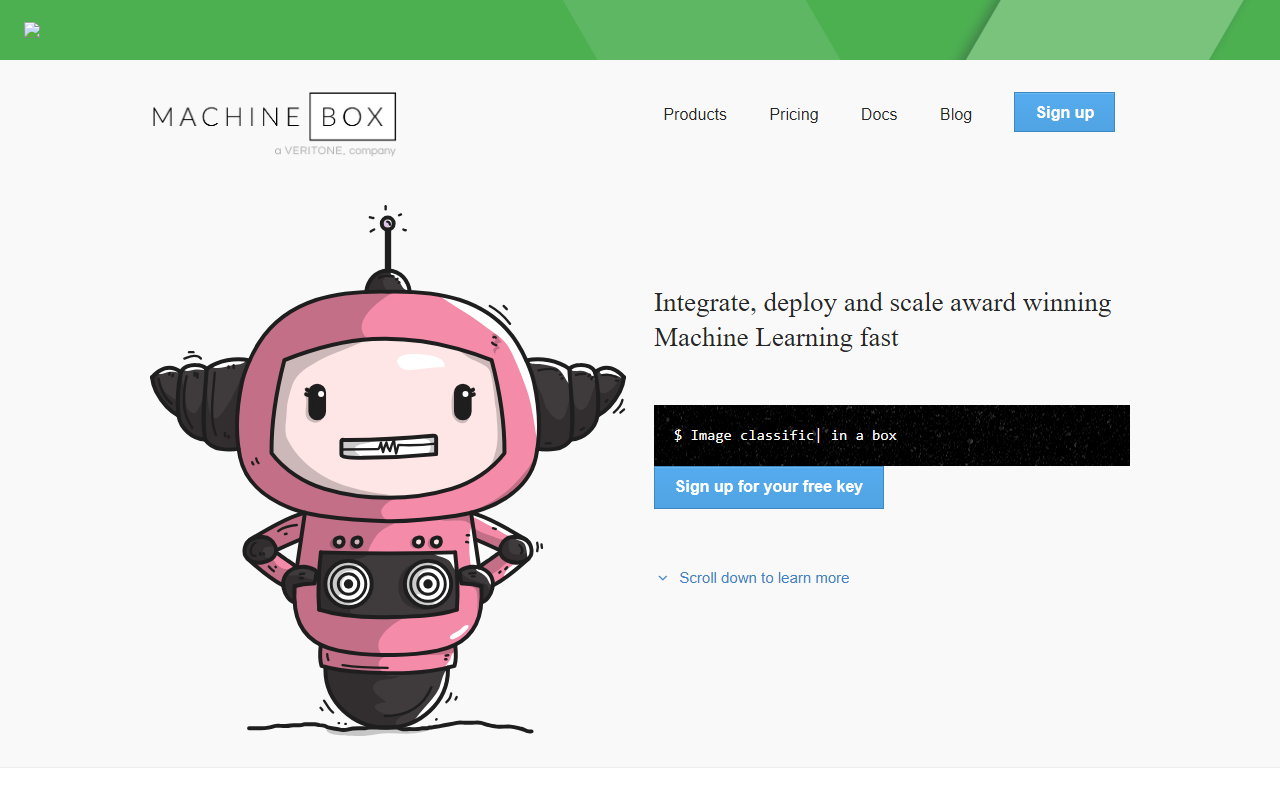Open the Docs link
Screen dimensions: 1280x800
tap(879, 114)
